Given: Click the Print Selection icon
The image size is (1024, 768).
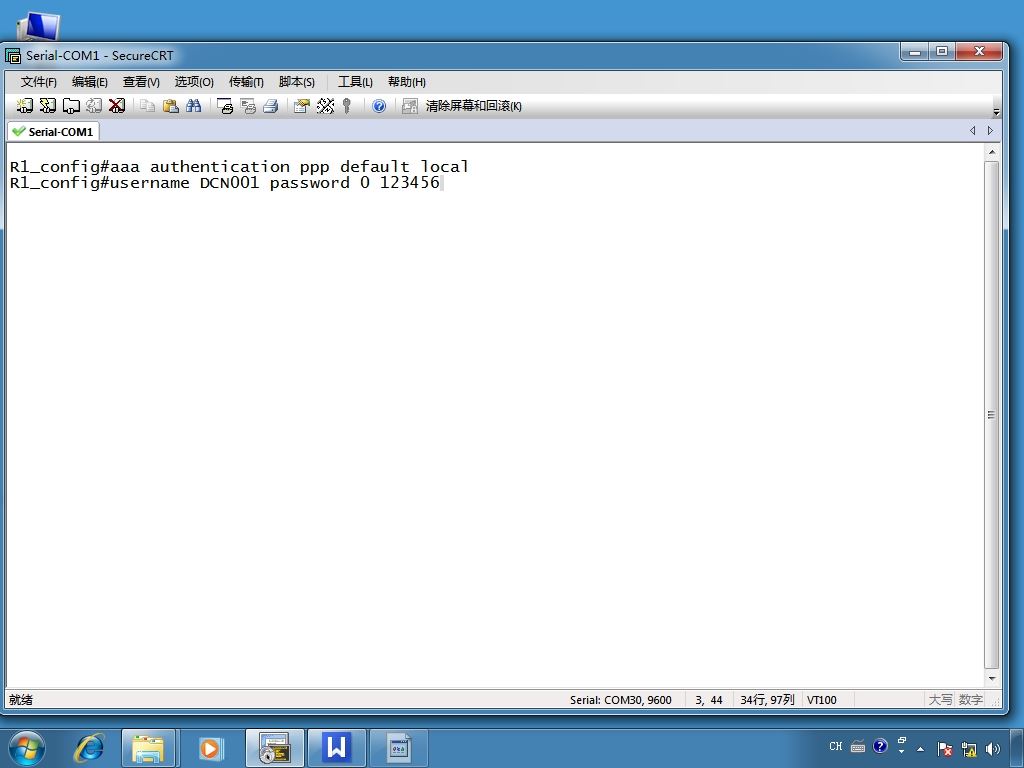Looking at the screenshot, I should 248,106.
